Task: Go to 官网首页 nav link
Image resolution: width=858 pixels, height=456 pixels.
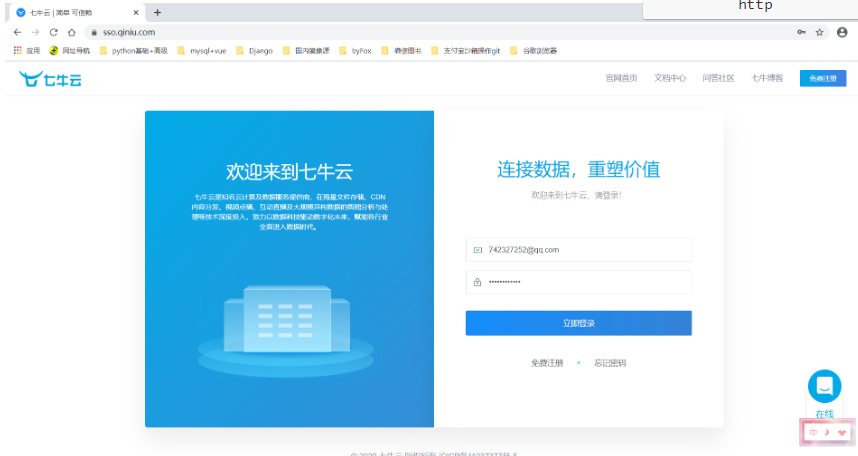Action: (621, 78)
